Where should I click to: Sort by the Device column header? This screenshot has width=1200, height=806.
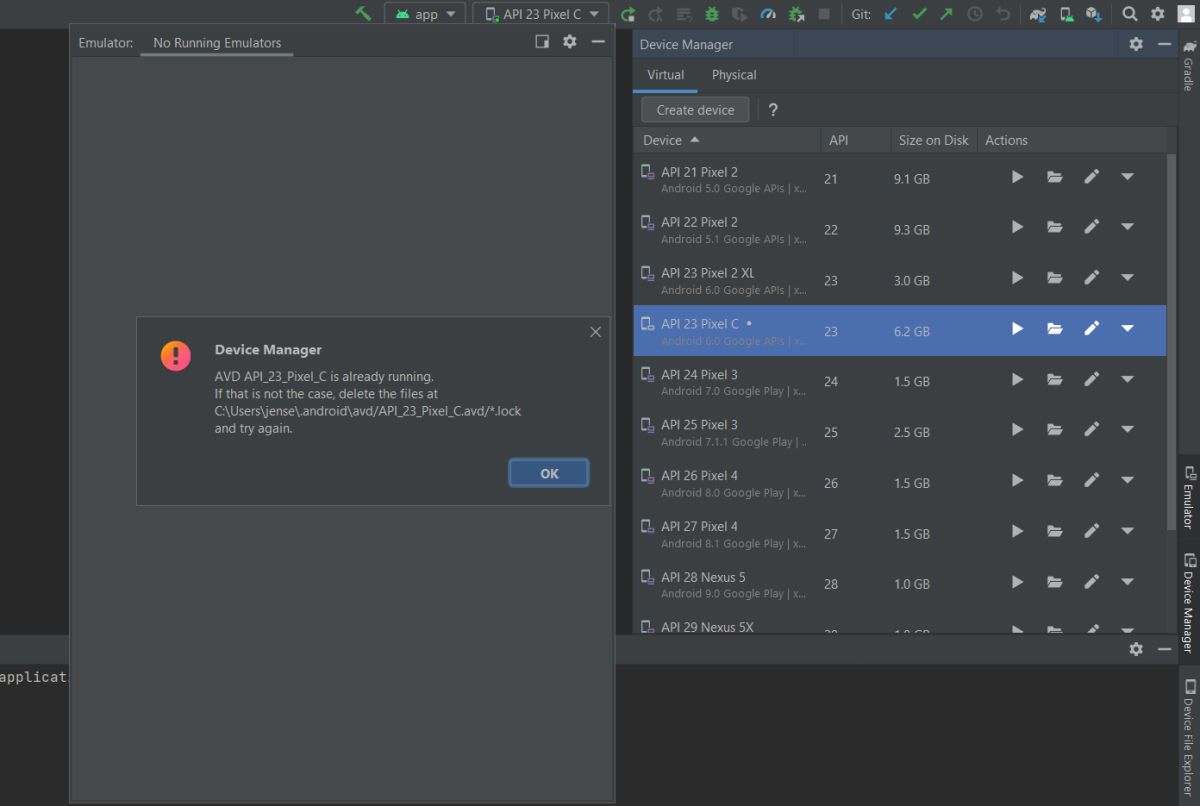[727, 140]
